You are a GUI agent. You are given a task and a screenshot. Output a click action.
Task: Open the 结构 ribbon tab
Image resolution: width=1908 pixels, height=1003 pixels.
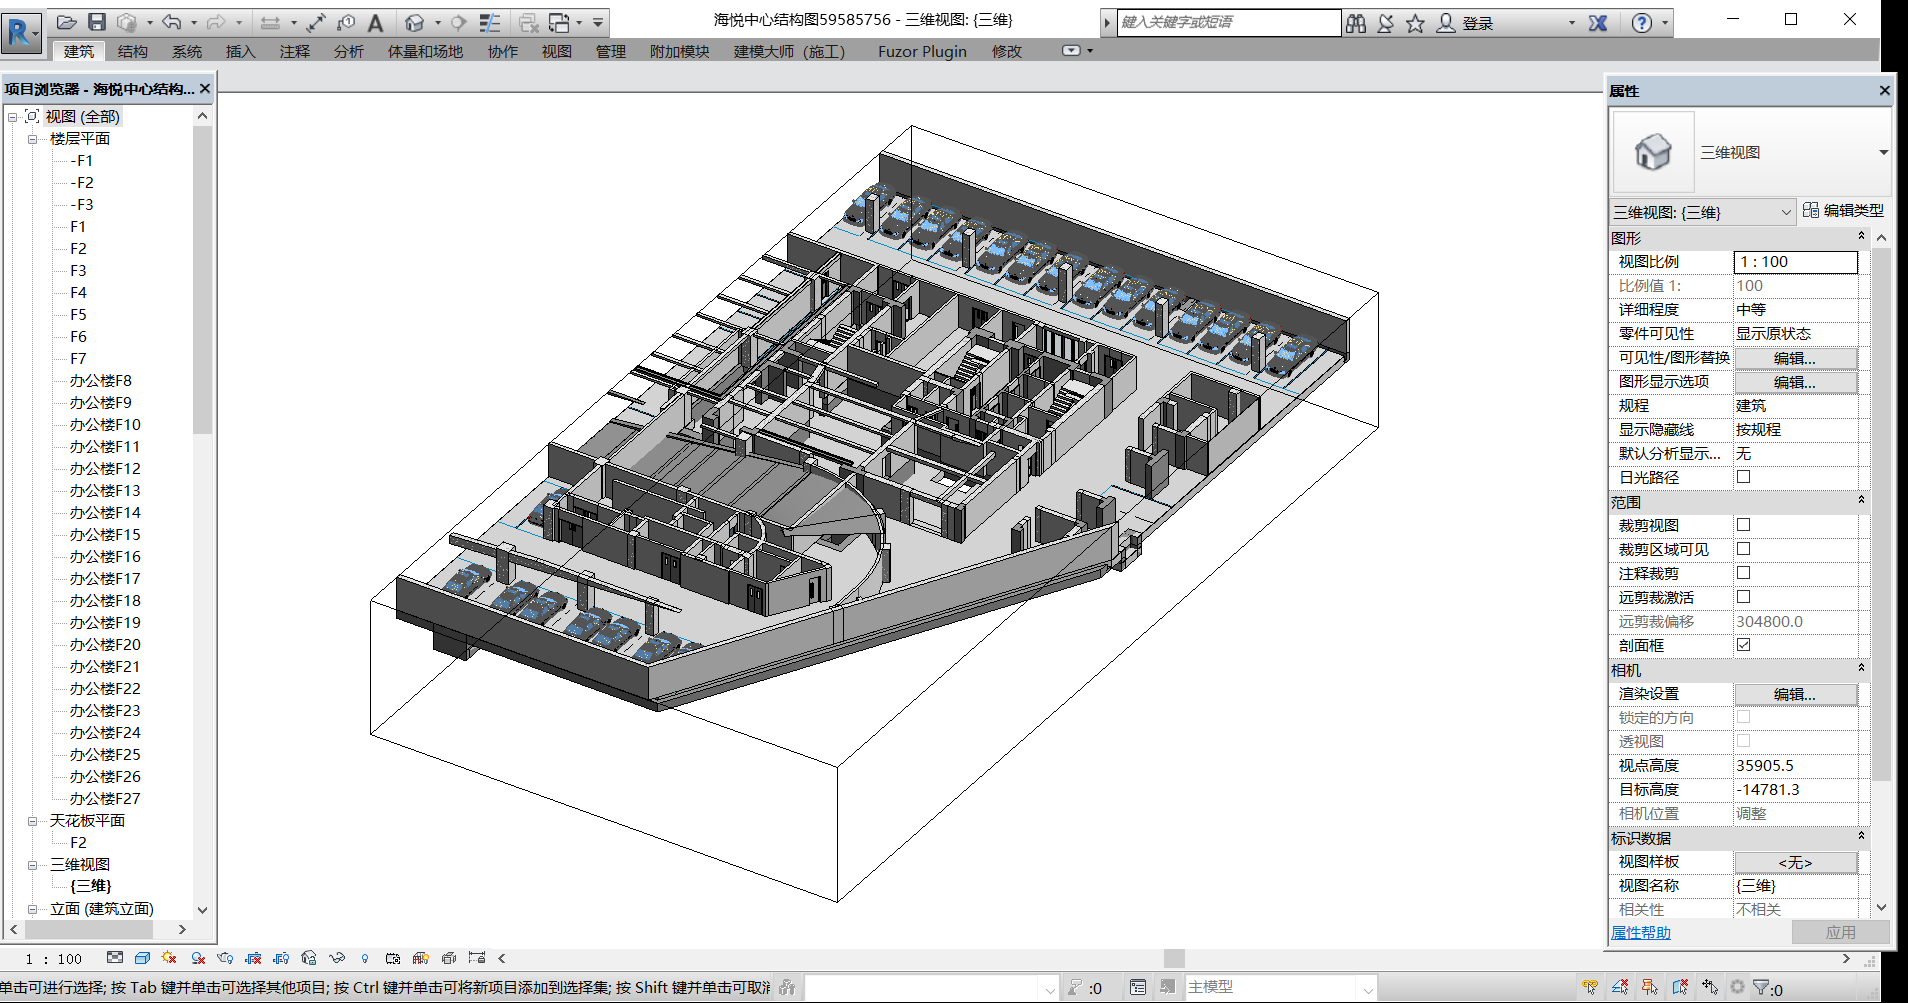[132, 52]
